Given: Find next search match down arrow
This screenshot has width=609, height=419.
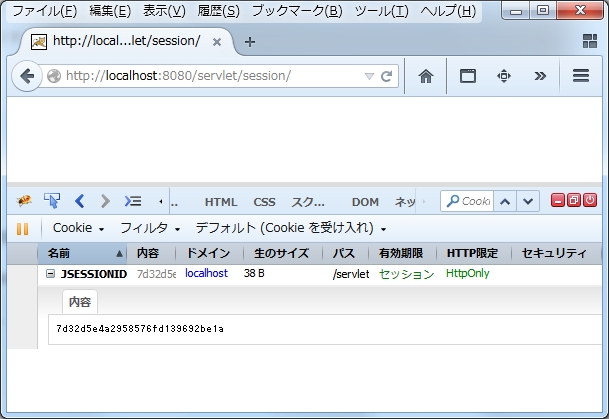Looking at the screenshot, I should (x=528, y=201).
